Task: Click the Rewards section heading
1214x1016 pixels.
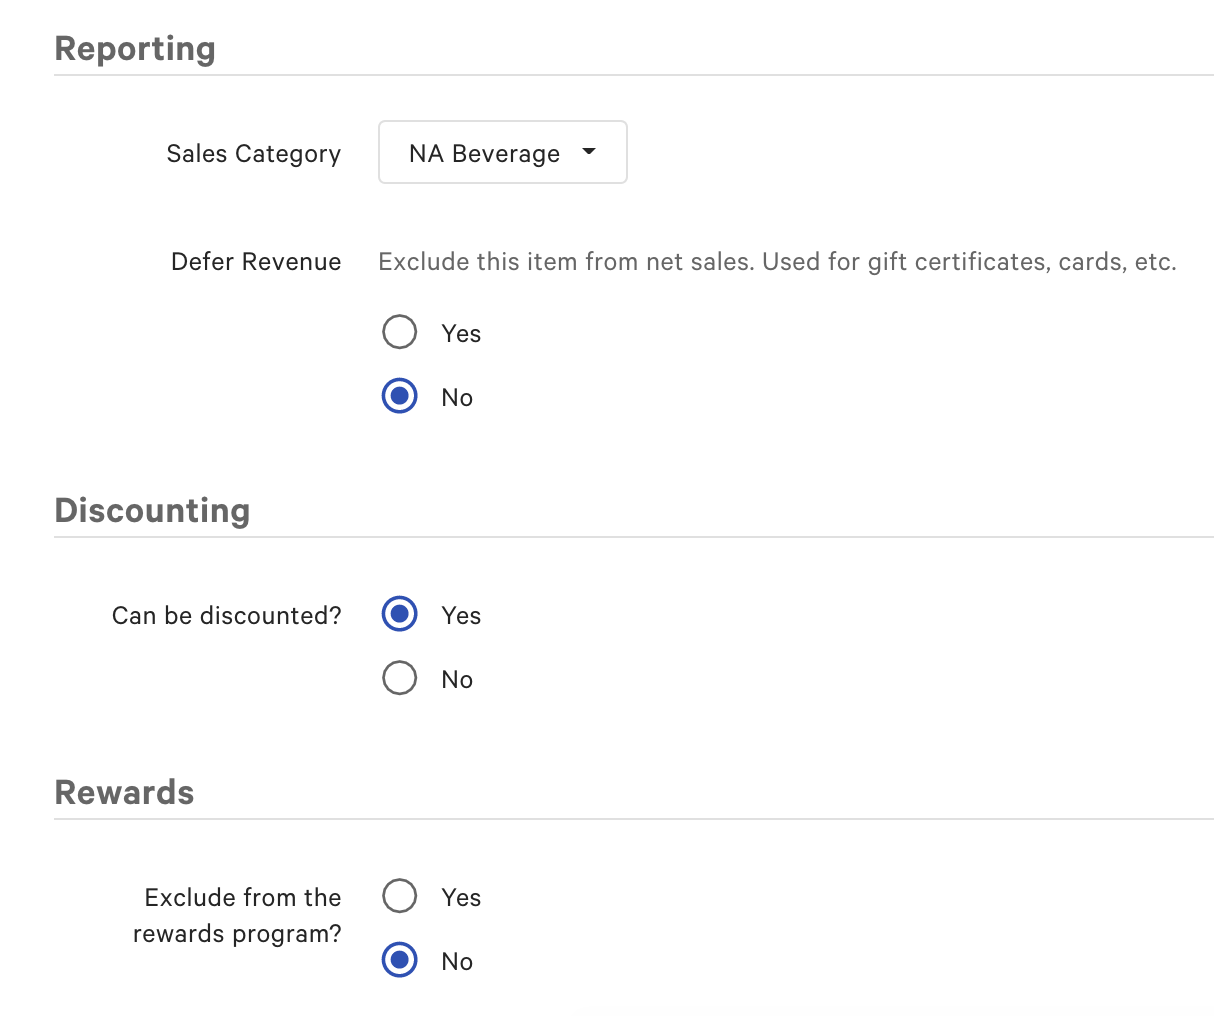Action: point(124,792)
